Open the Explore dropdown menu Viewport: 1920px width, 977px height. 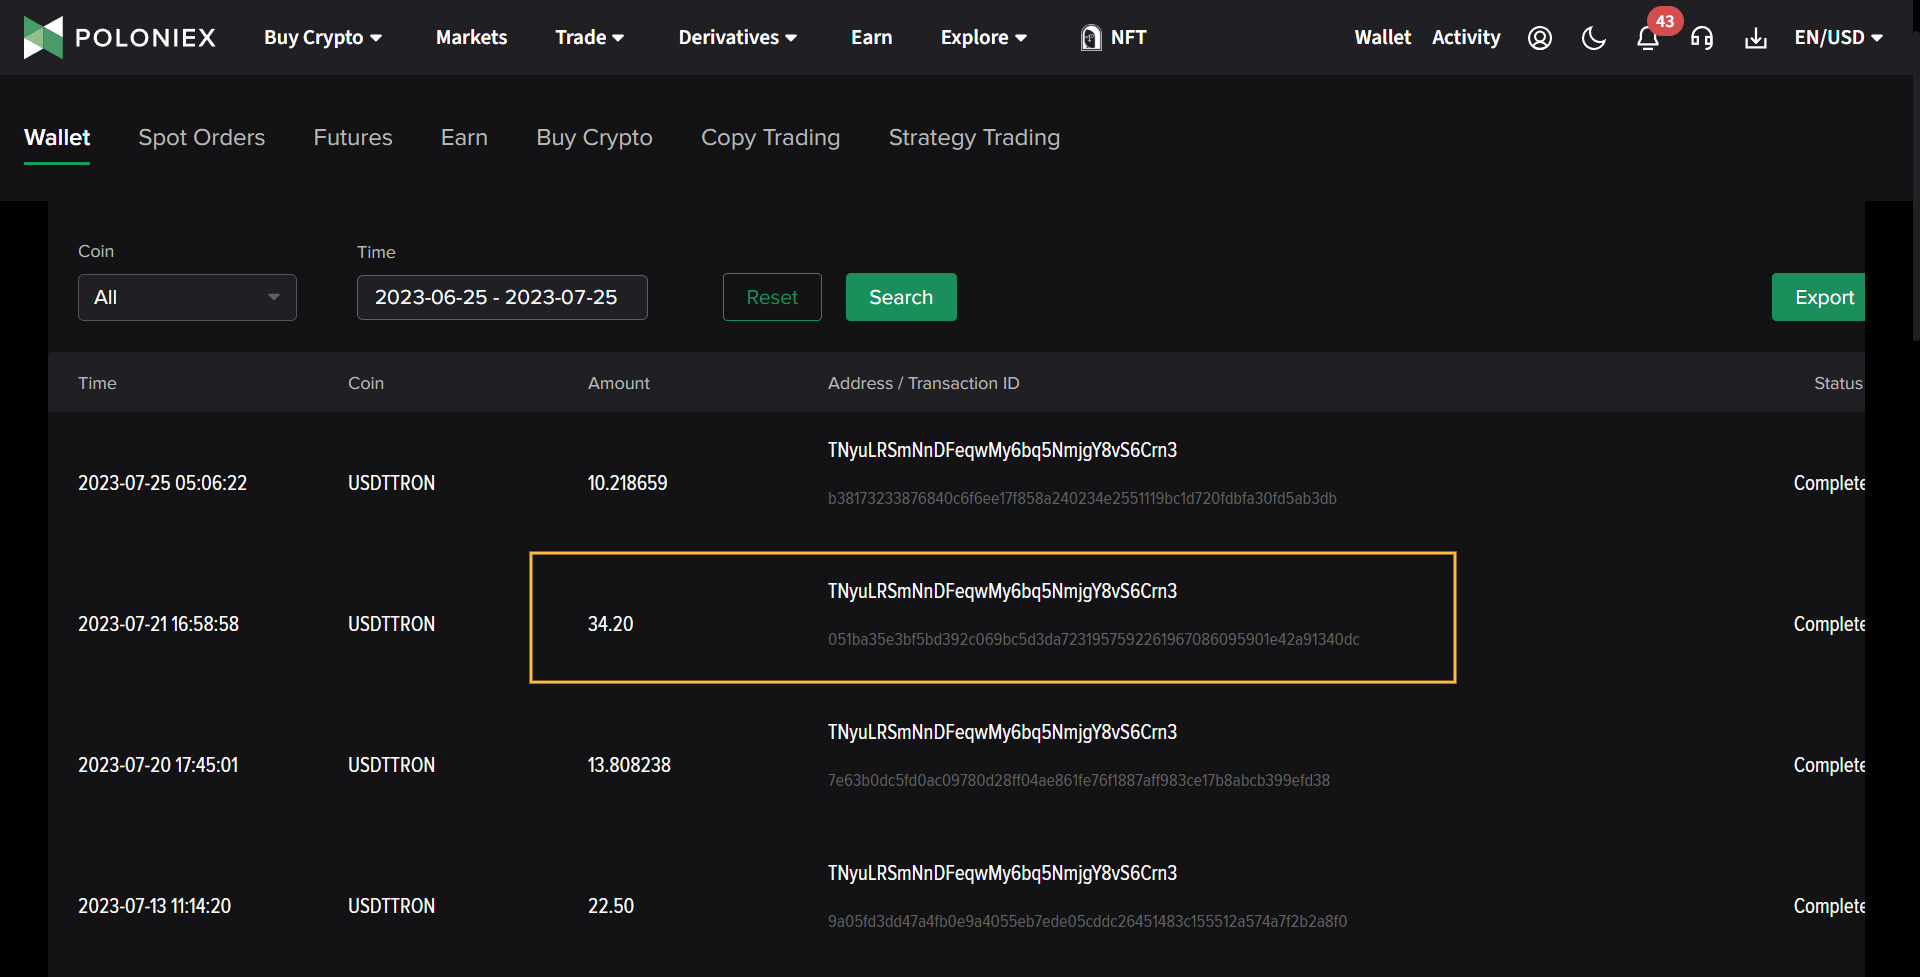tap(983, 38)
